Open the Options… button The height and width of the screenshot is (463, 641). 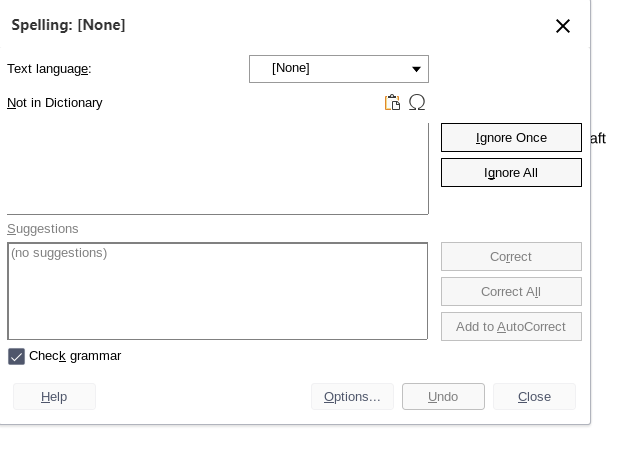click(352, 397)
